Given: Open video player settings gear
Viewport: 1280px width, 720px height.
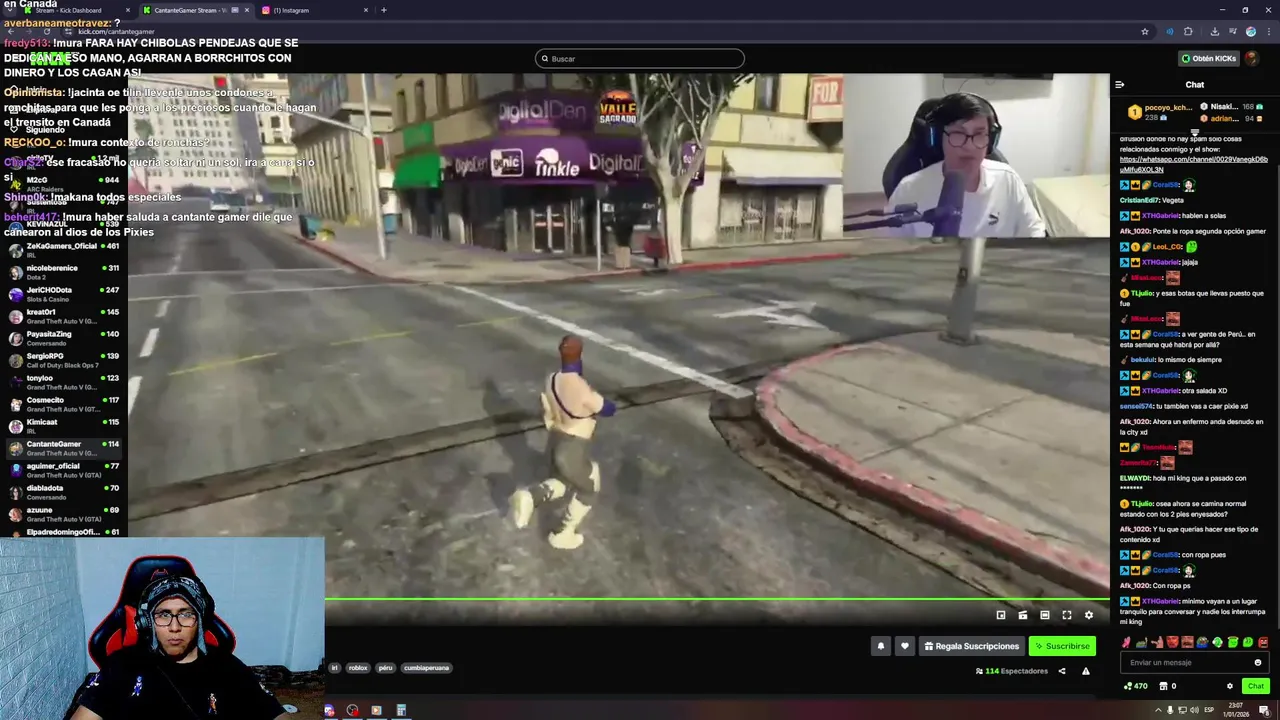Looking at the screenshot, I should point(1089,615).
